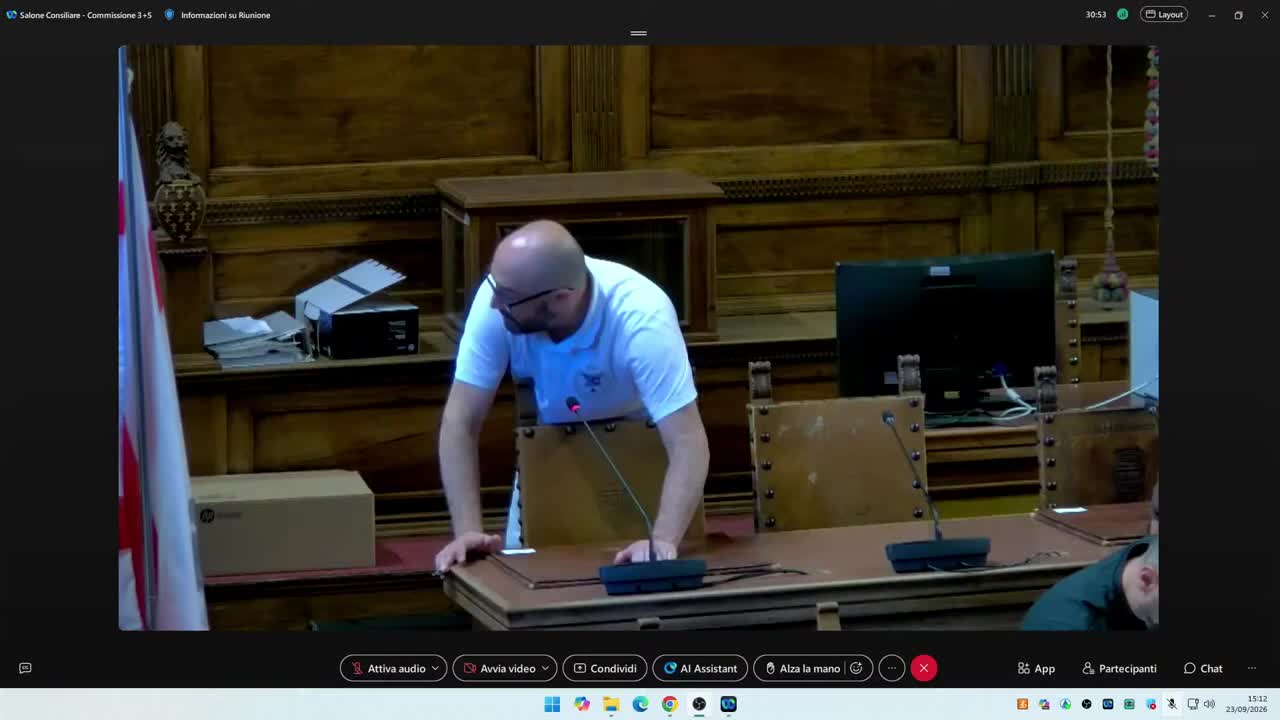Click the Condividi share button
The height and width of the screenshot is (720, 1280).
coord(605,668)
